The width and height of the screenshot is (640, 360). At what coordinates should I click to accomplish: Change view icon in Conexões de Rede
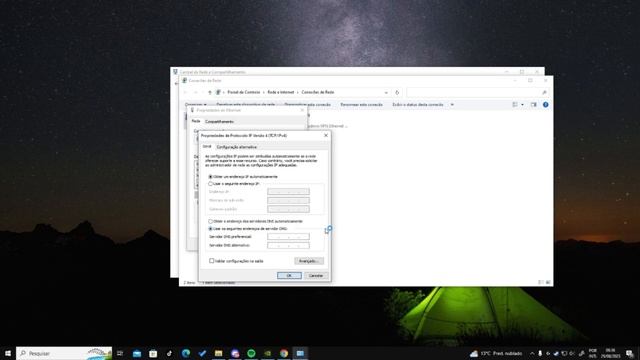[x=515, y=105]
